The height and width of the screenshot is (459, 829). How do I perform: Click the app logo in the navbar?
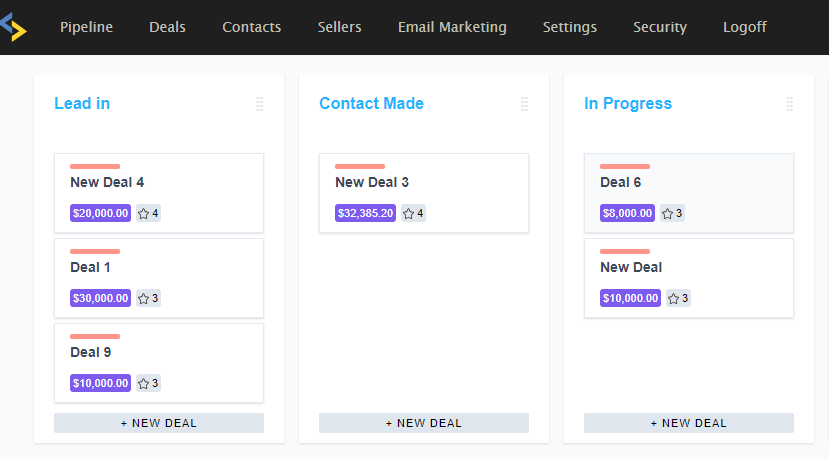click(13, 27)
